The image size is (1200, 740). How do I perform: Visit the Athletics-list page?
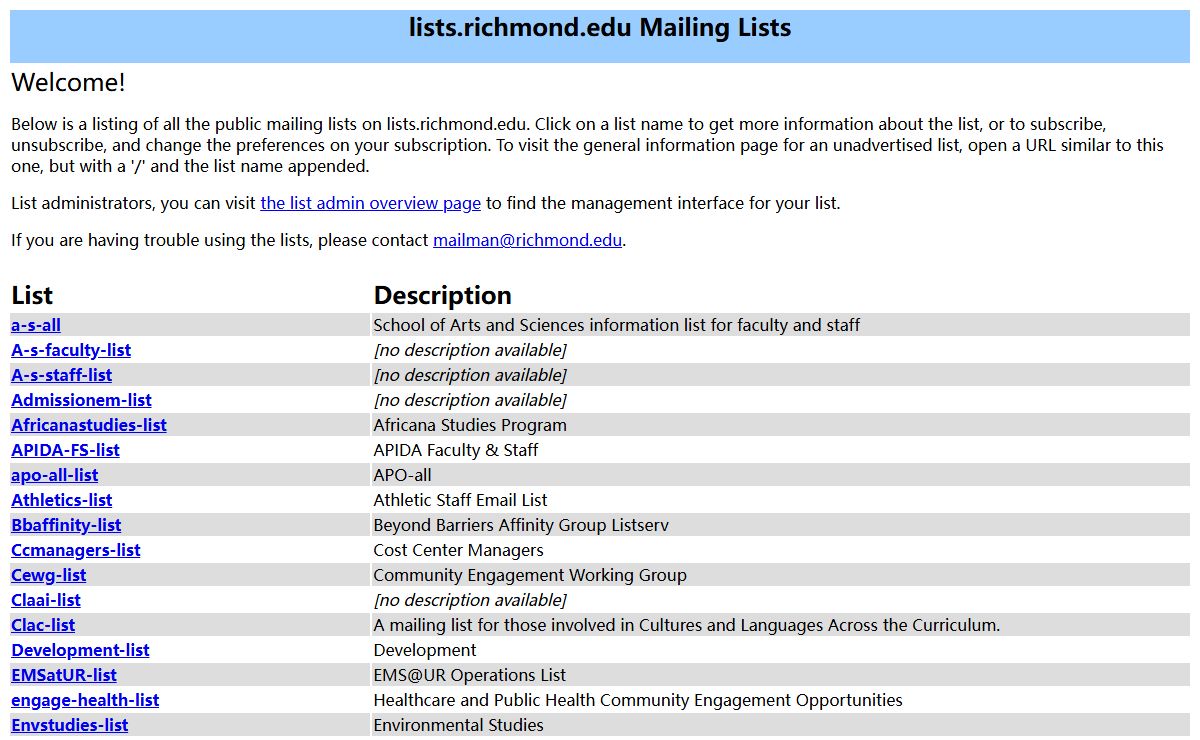62,500
